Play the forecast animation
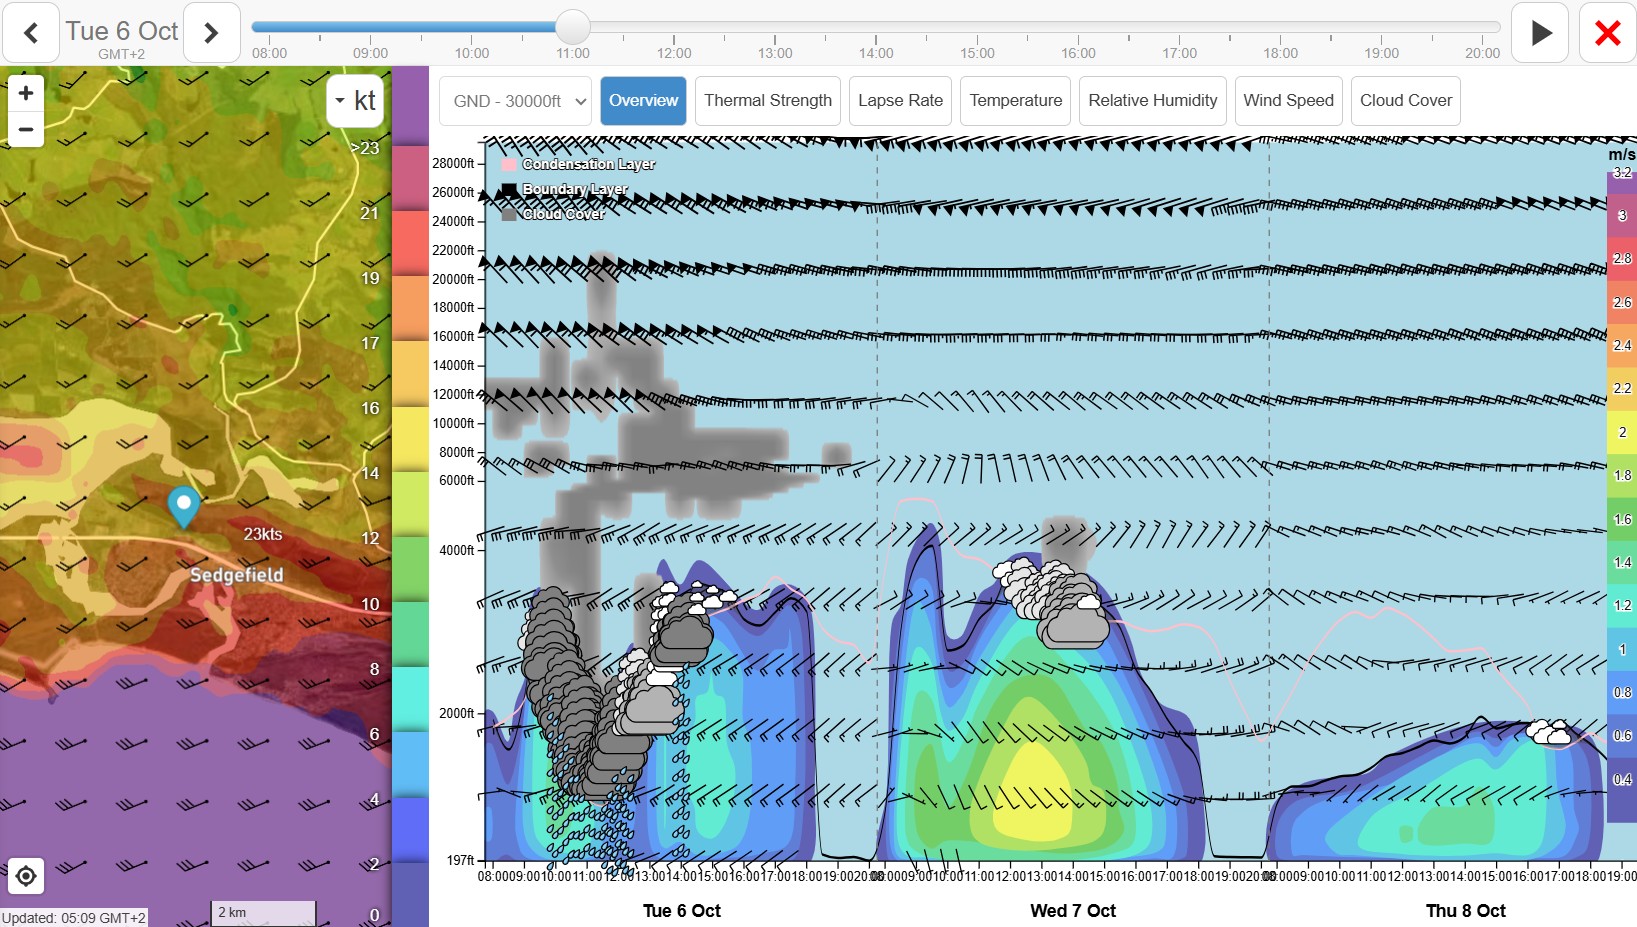1637x927 pixels. click(x=1540, y=33)
